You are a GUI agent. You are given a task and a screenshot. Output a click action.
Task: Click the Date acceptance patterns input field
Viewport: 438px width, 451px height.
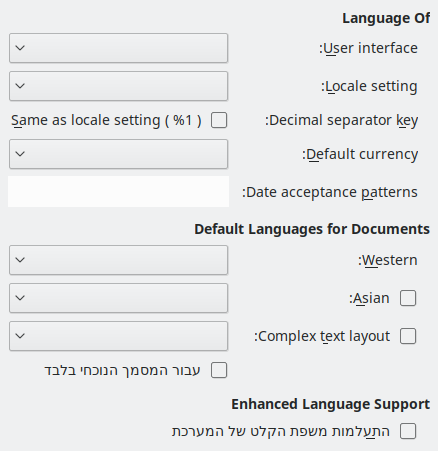(118, 192)
